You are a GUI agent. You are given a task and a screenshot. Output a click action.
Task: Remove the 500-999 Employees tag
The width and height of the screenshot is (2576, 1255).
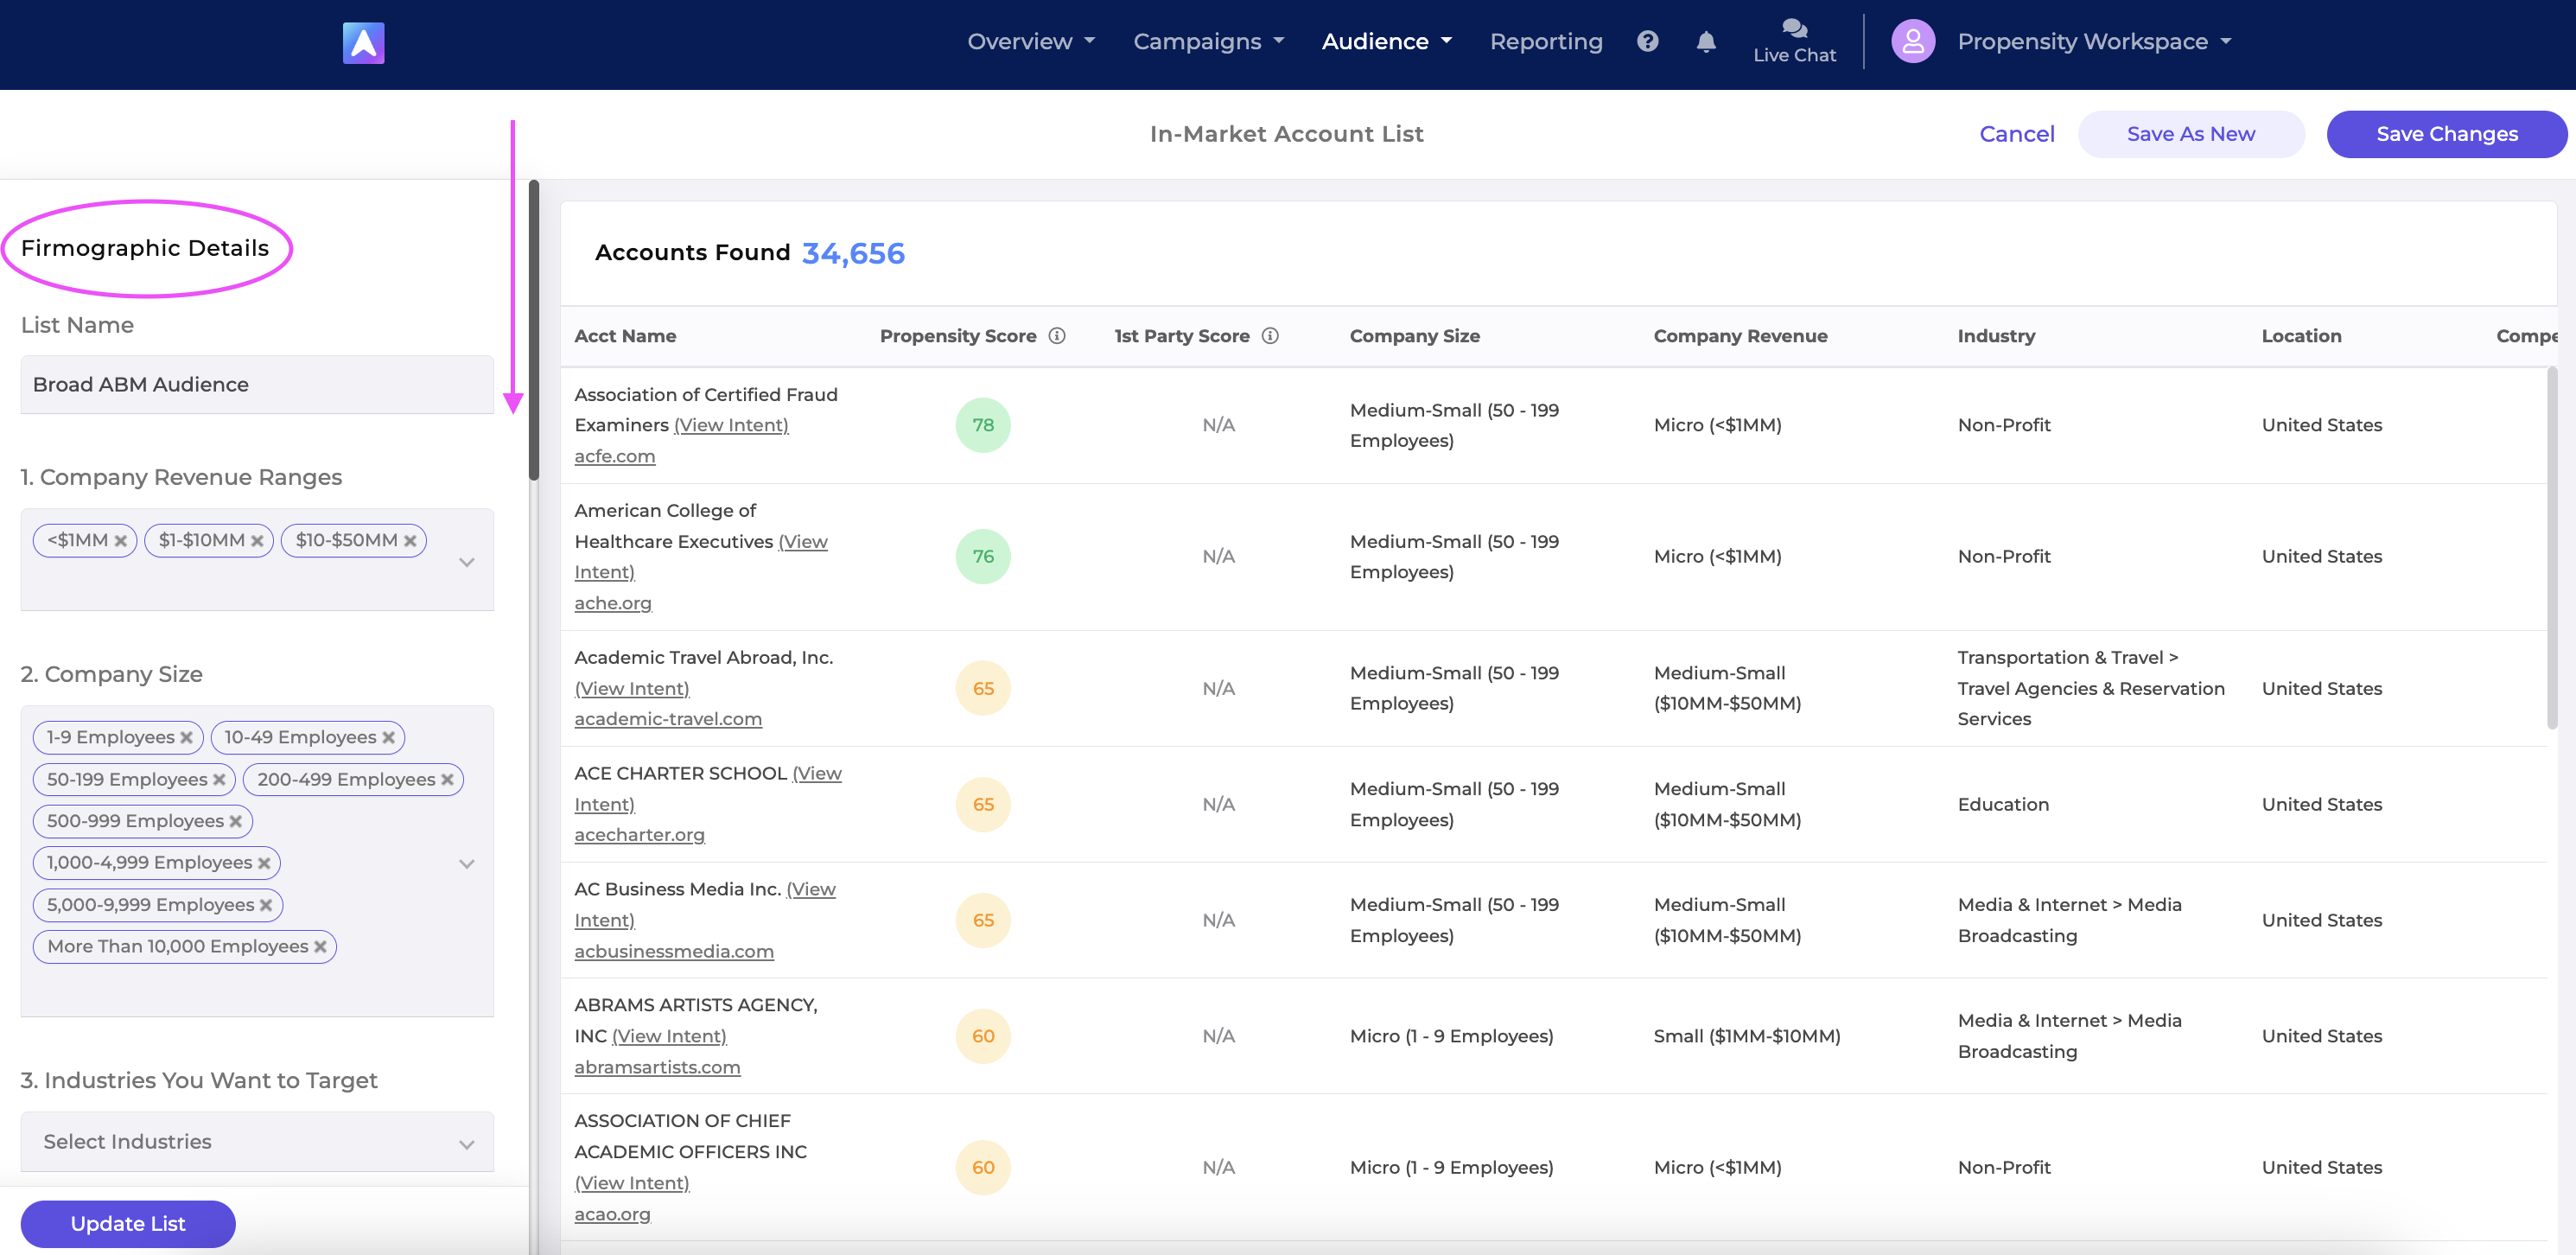pyautogui.click(x=236, y=822)
